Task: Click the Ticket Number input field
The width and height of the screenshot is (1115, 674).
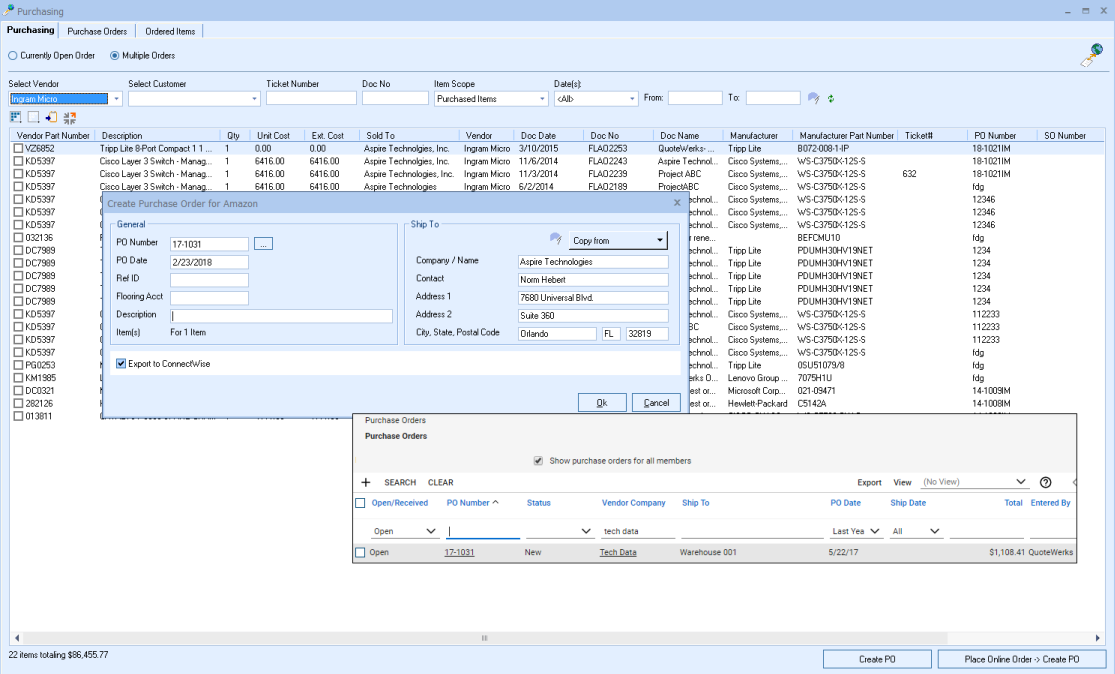Action: coord(312,98)
